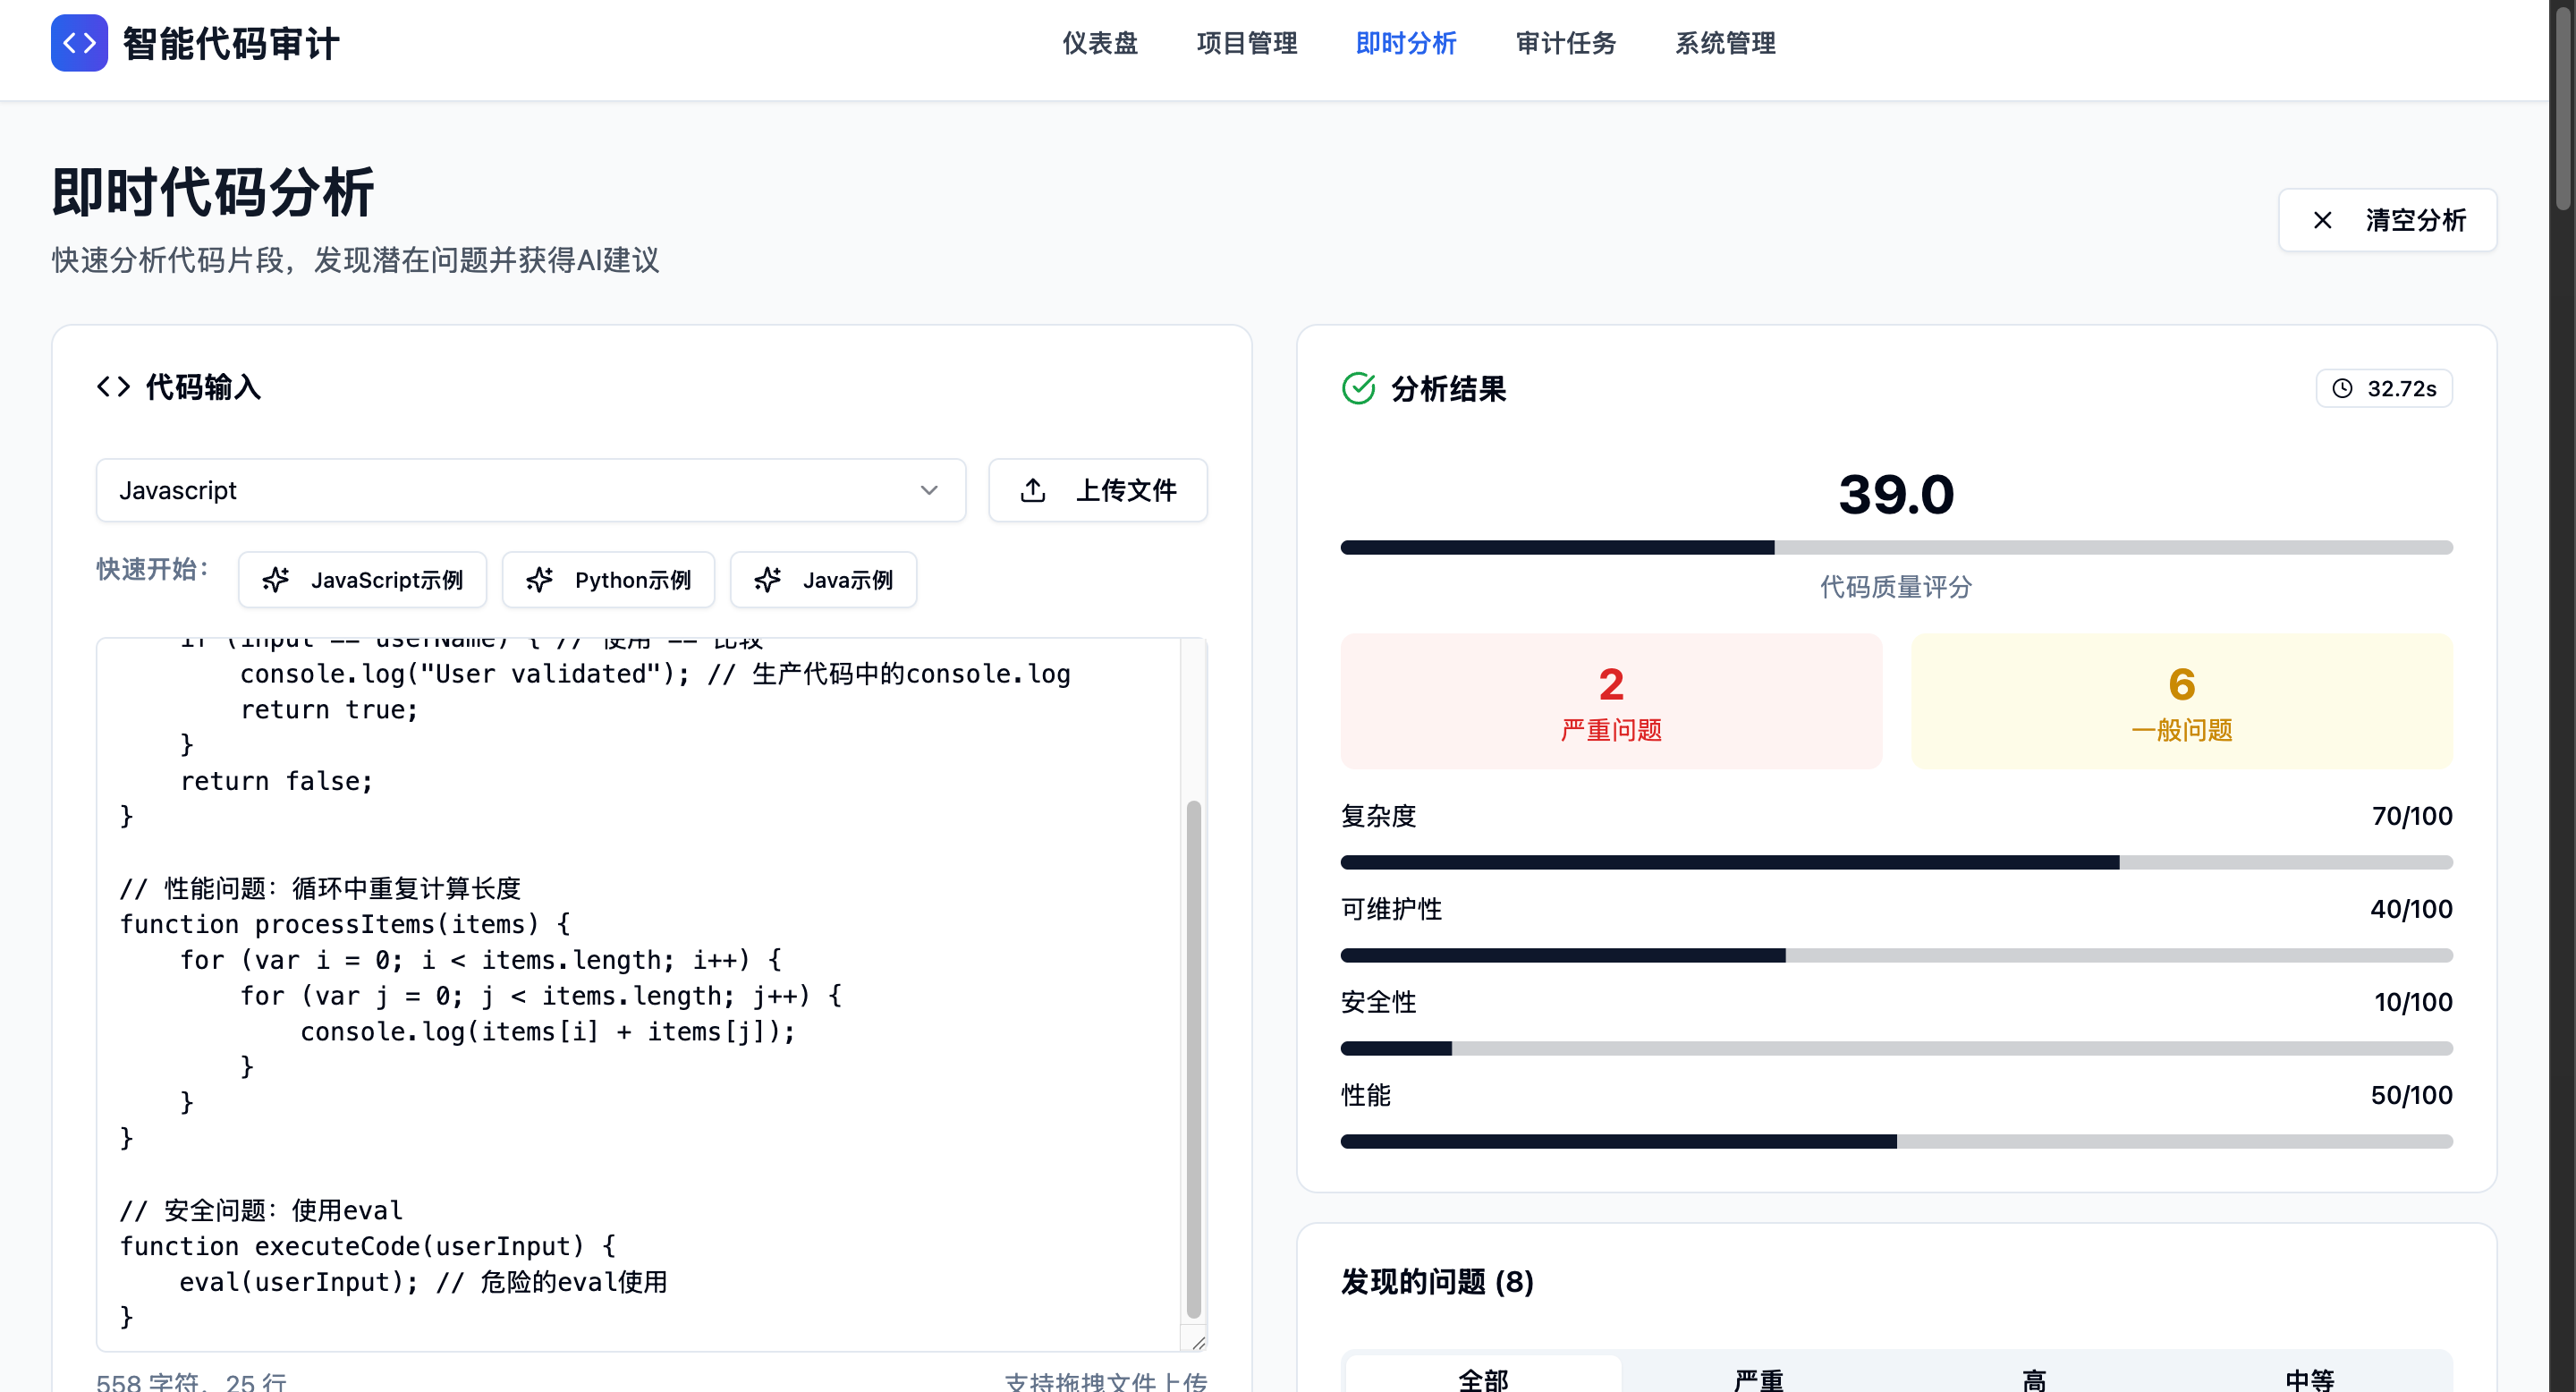
Task: Click the 上传文件 button
Action: tap(1097, 490)
